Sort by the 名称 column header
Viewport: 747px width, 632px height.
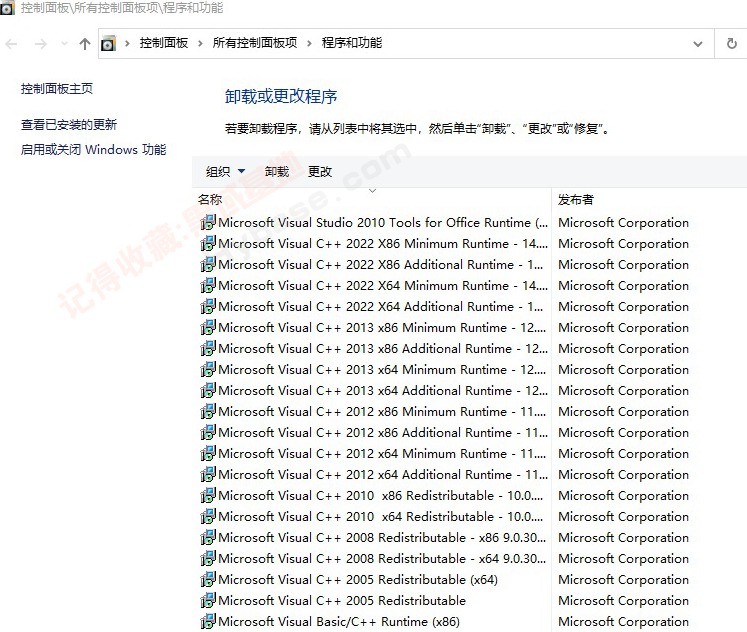210,200
